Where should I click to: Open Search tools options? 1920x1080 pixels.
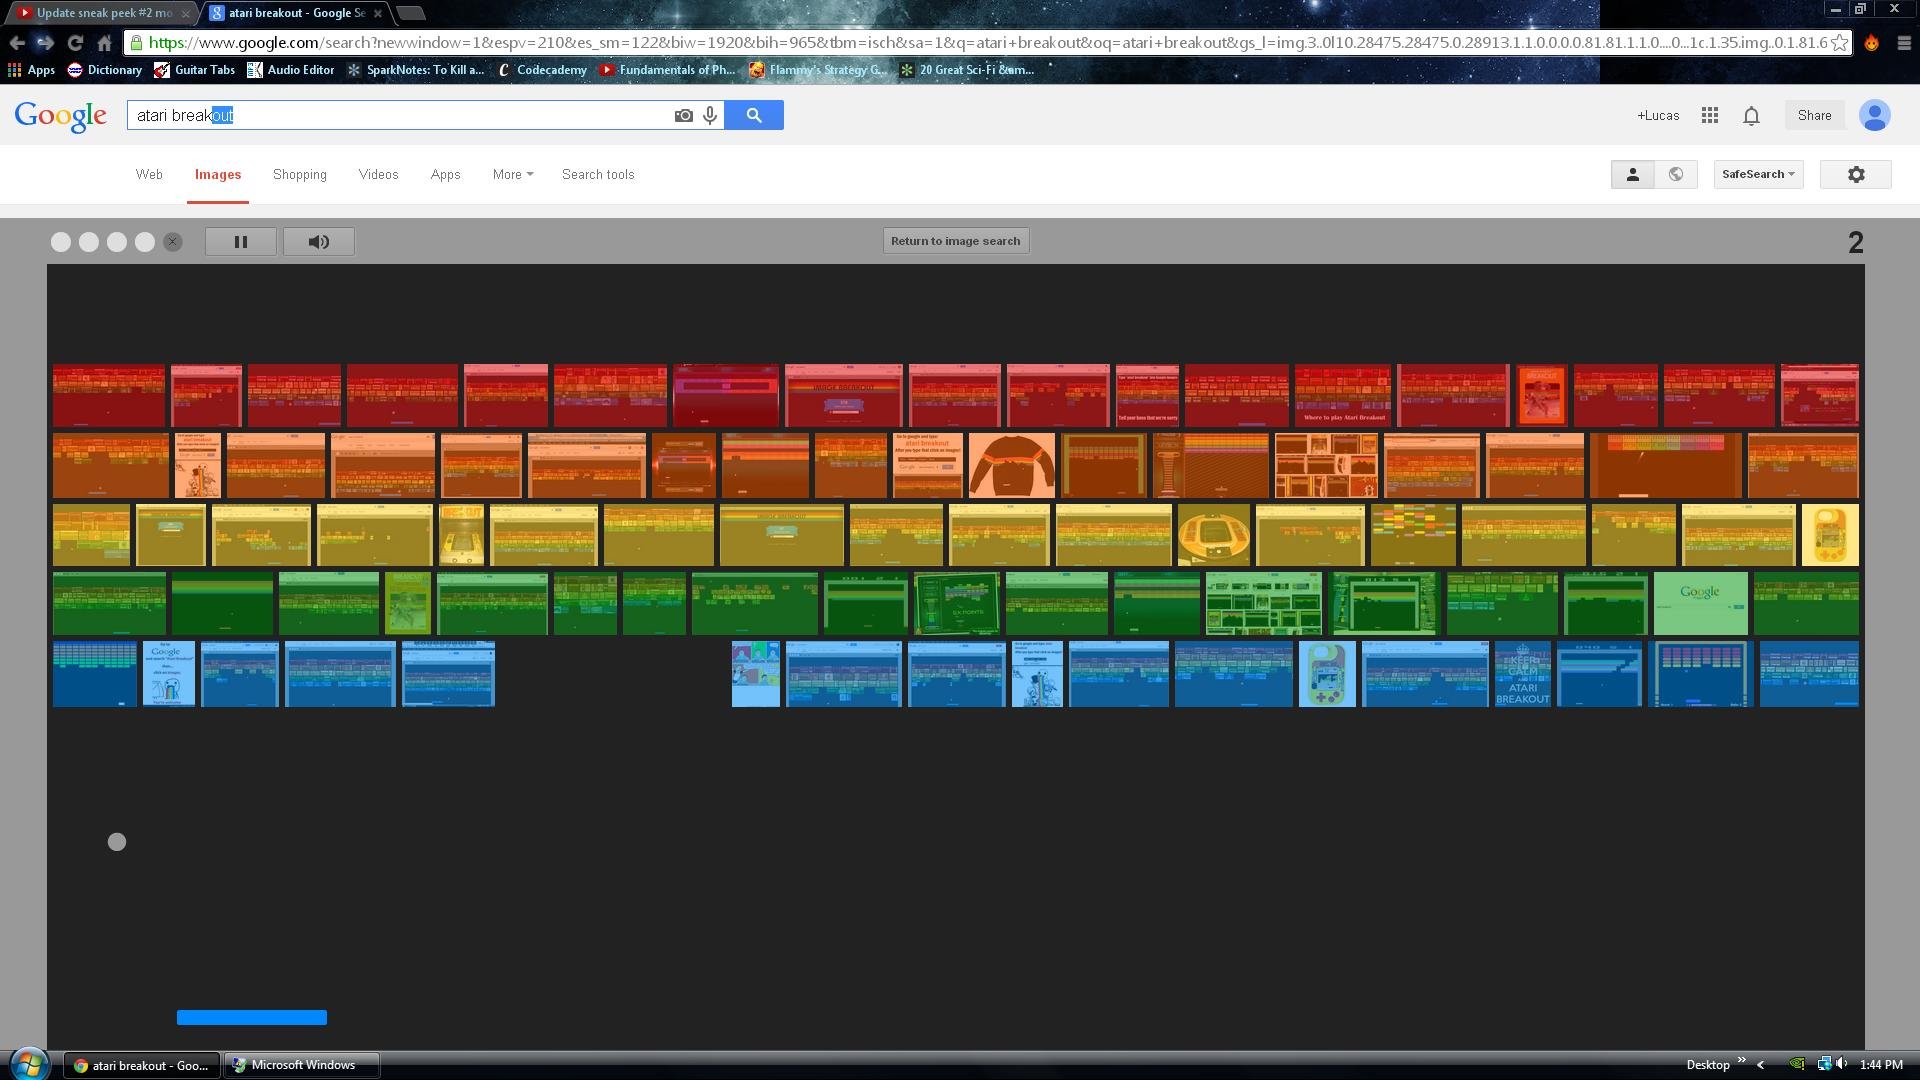(598, 174)
